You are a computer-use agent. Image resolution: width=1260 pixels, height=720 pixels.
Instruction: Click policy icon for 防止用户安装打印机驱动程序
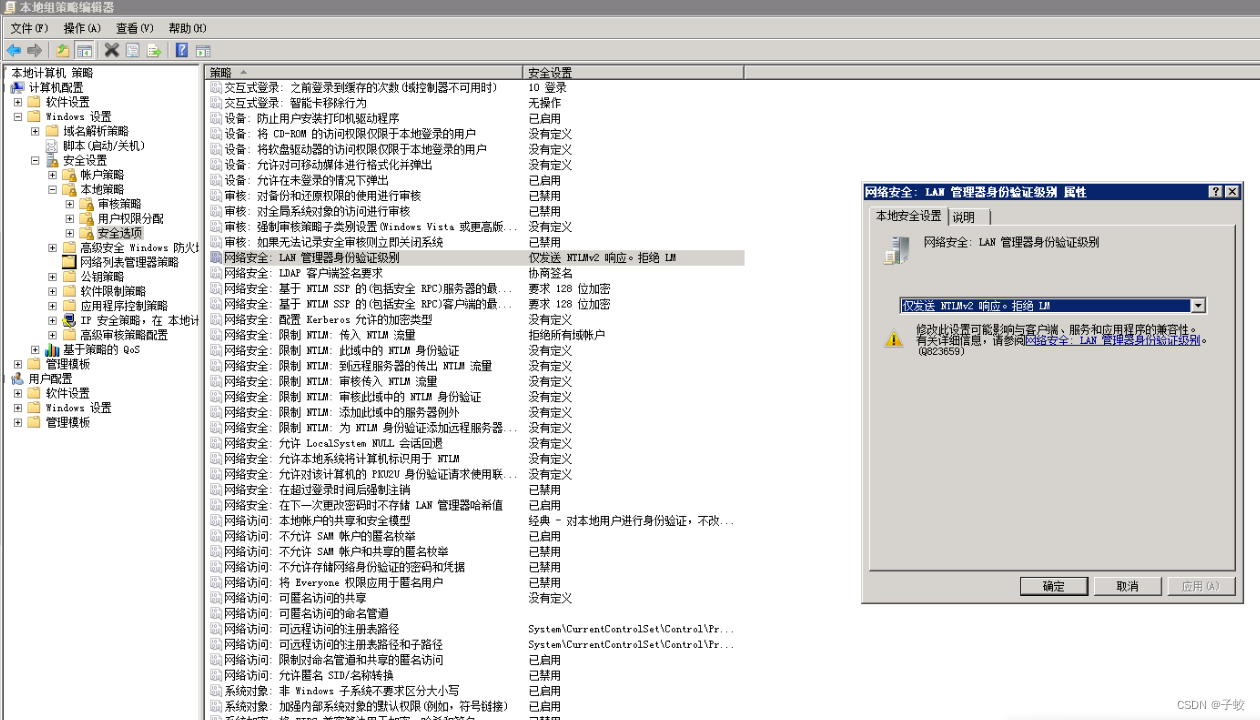coord(215,118)
